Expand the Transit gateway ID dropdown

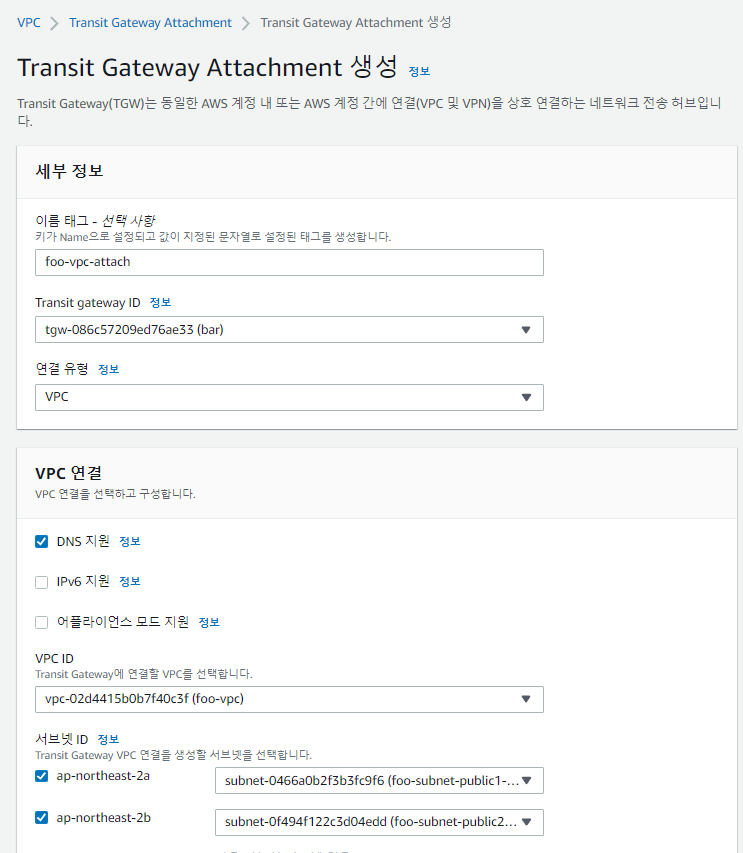click(x=289, y=330)
